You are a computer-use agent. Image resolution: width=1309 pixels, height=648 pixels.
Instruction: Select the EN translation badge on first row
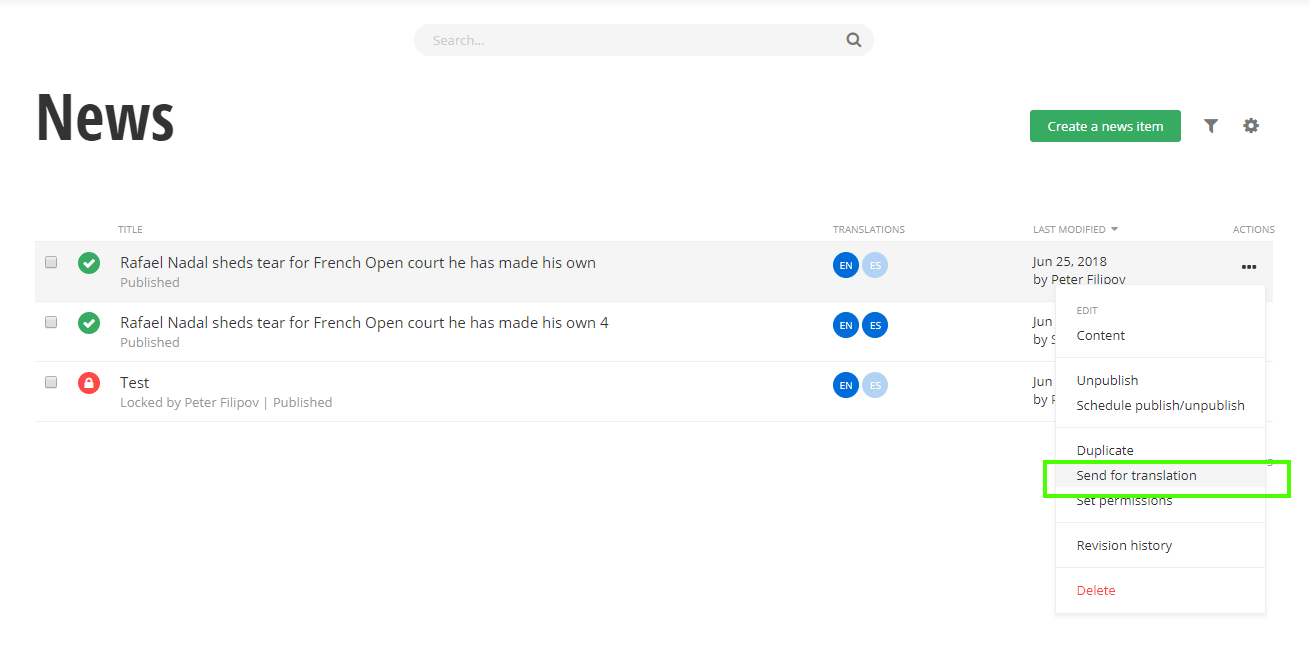pyautogui.click(x=845, y=265)
